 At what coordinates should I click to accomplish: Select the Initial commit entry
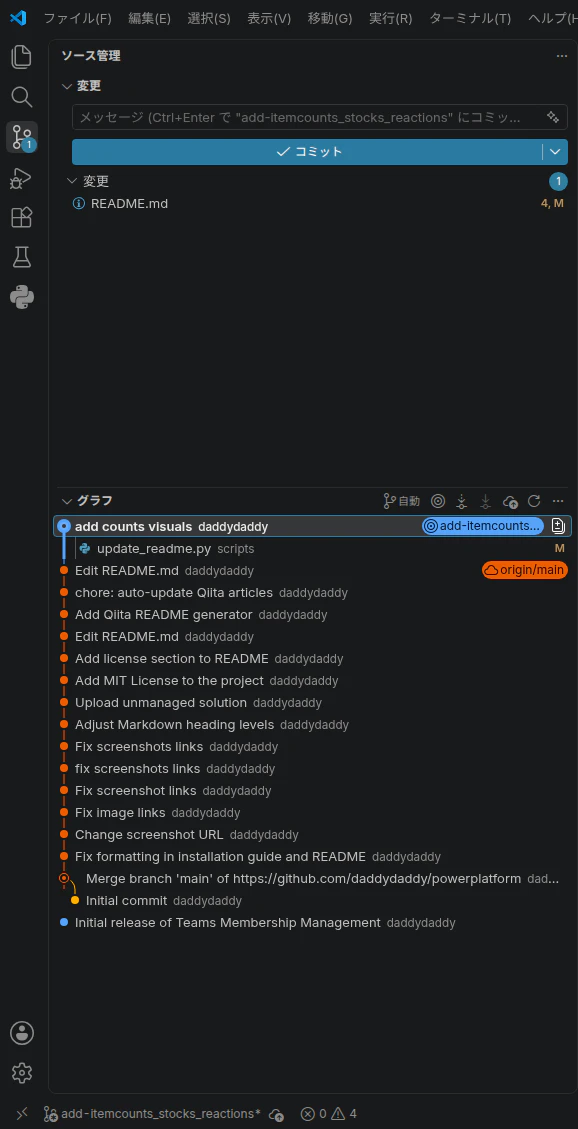click(x=312, y=901)
